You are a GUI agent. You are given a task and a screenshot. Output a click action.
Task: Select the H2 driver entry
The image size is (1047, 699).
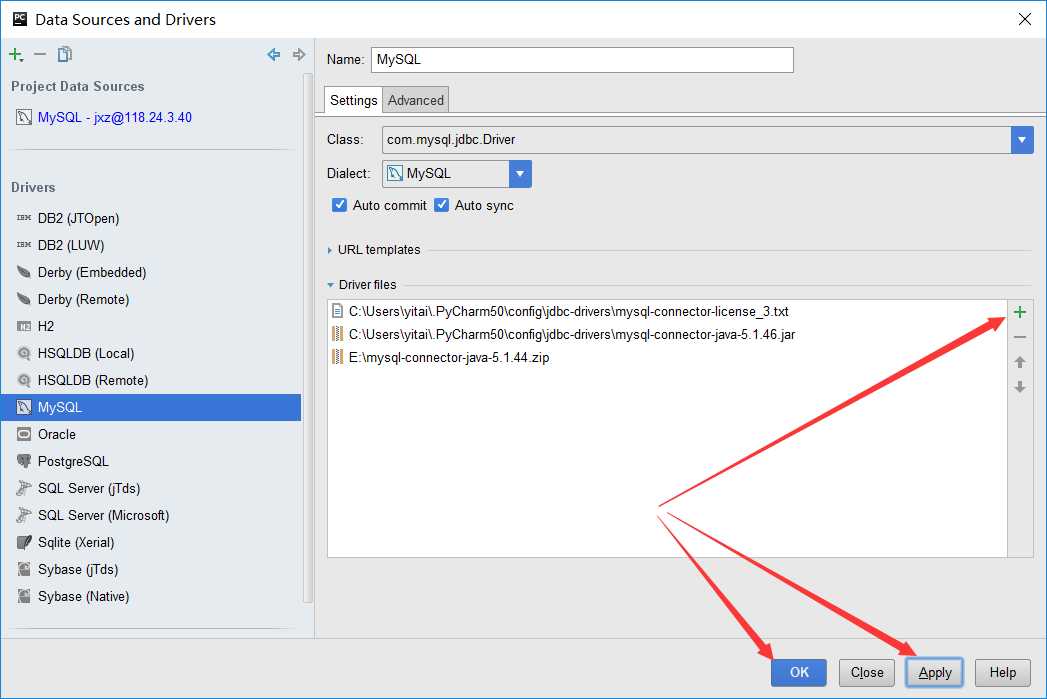[151, 326]
